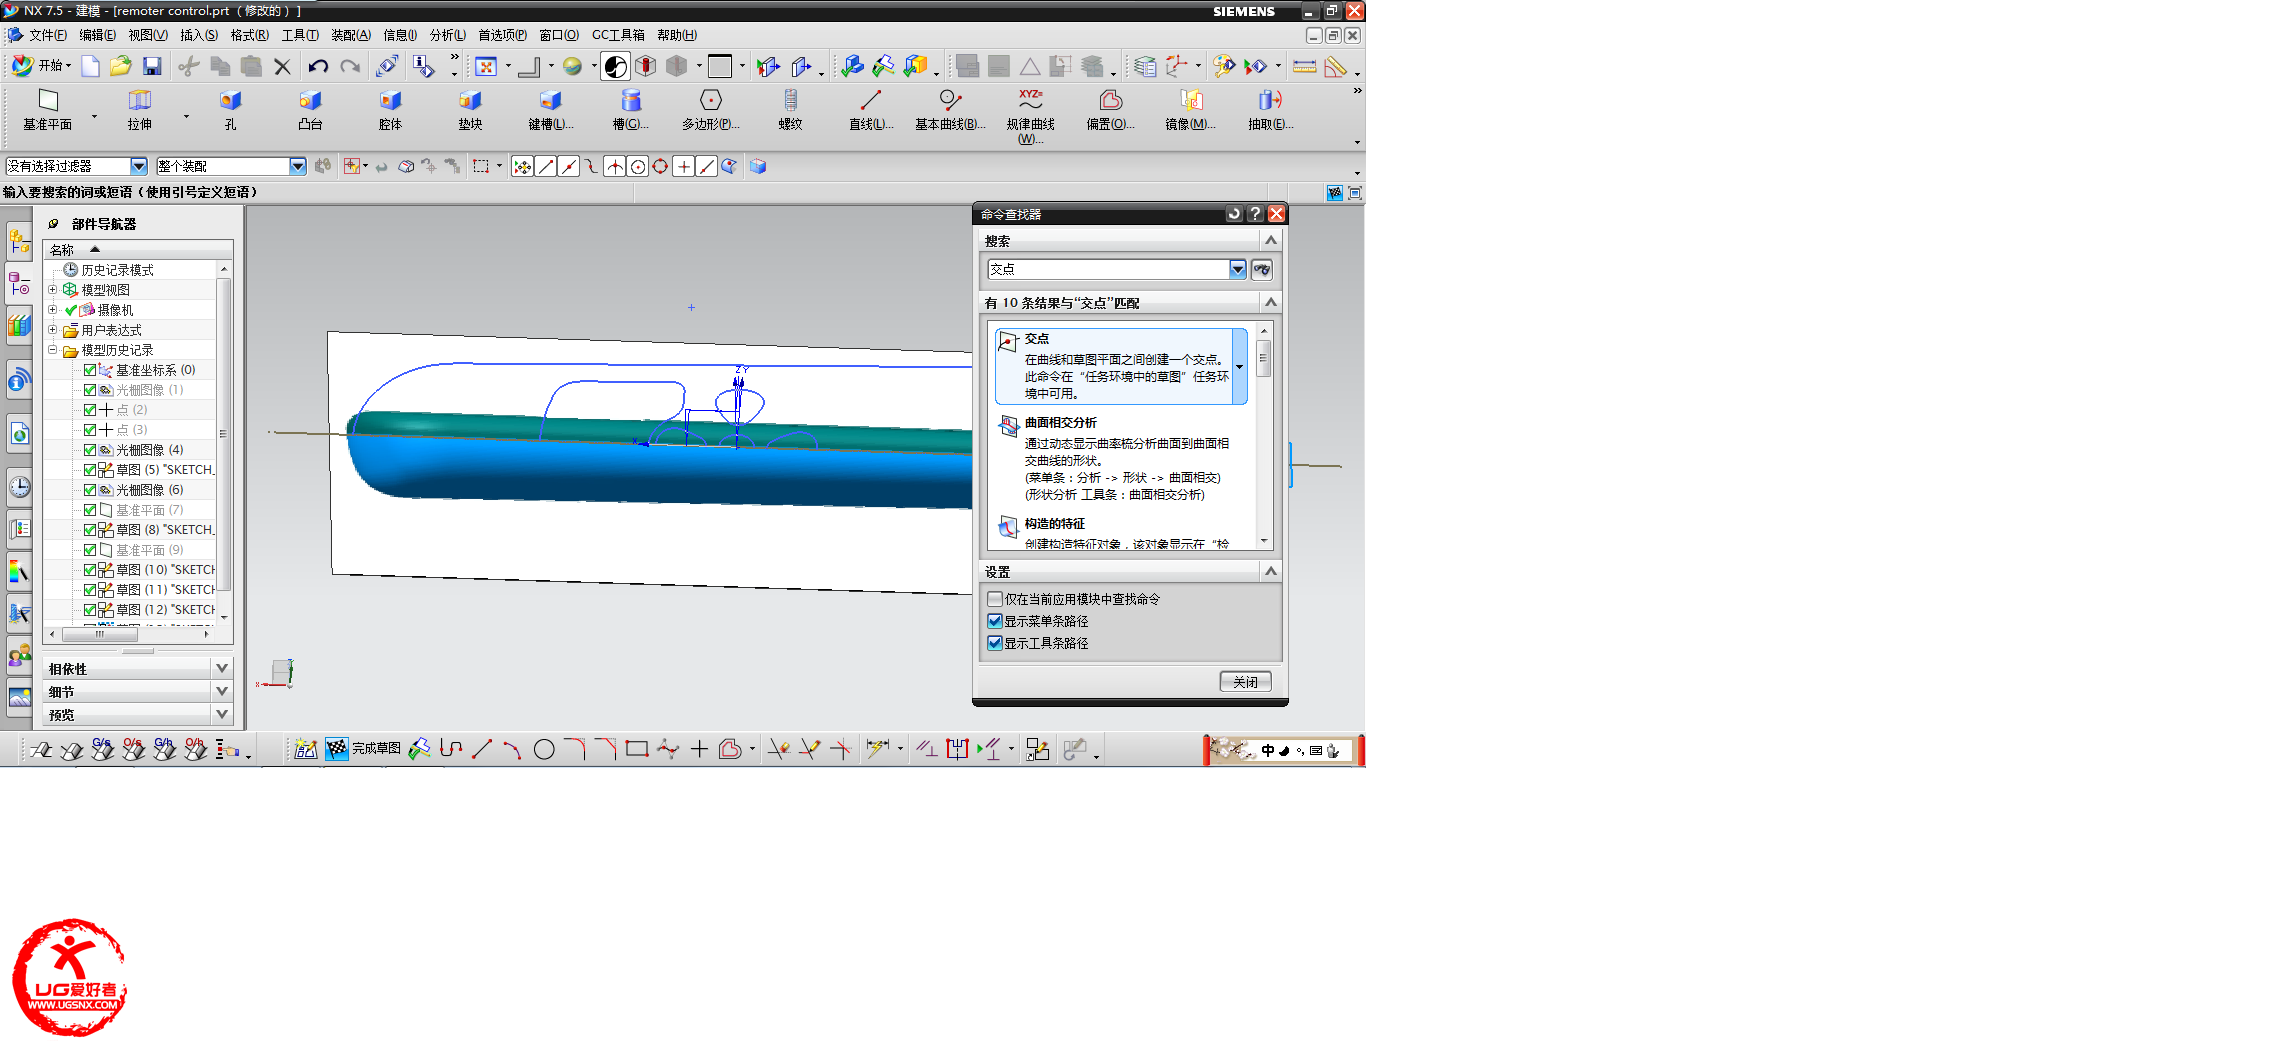Toggle 显示菜单条路径 checkbox
The width and height of the screenshot is (2280, 1046).
click(995, 621)
